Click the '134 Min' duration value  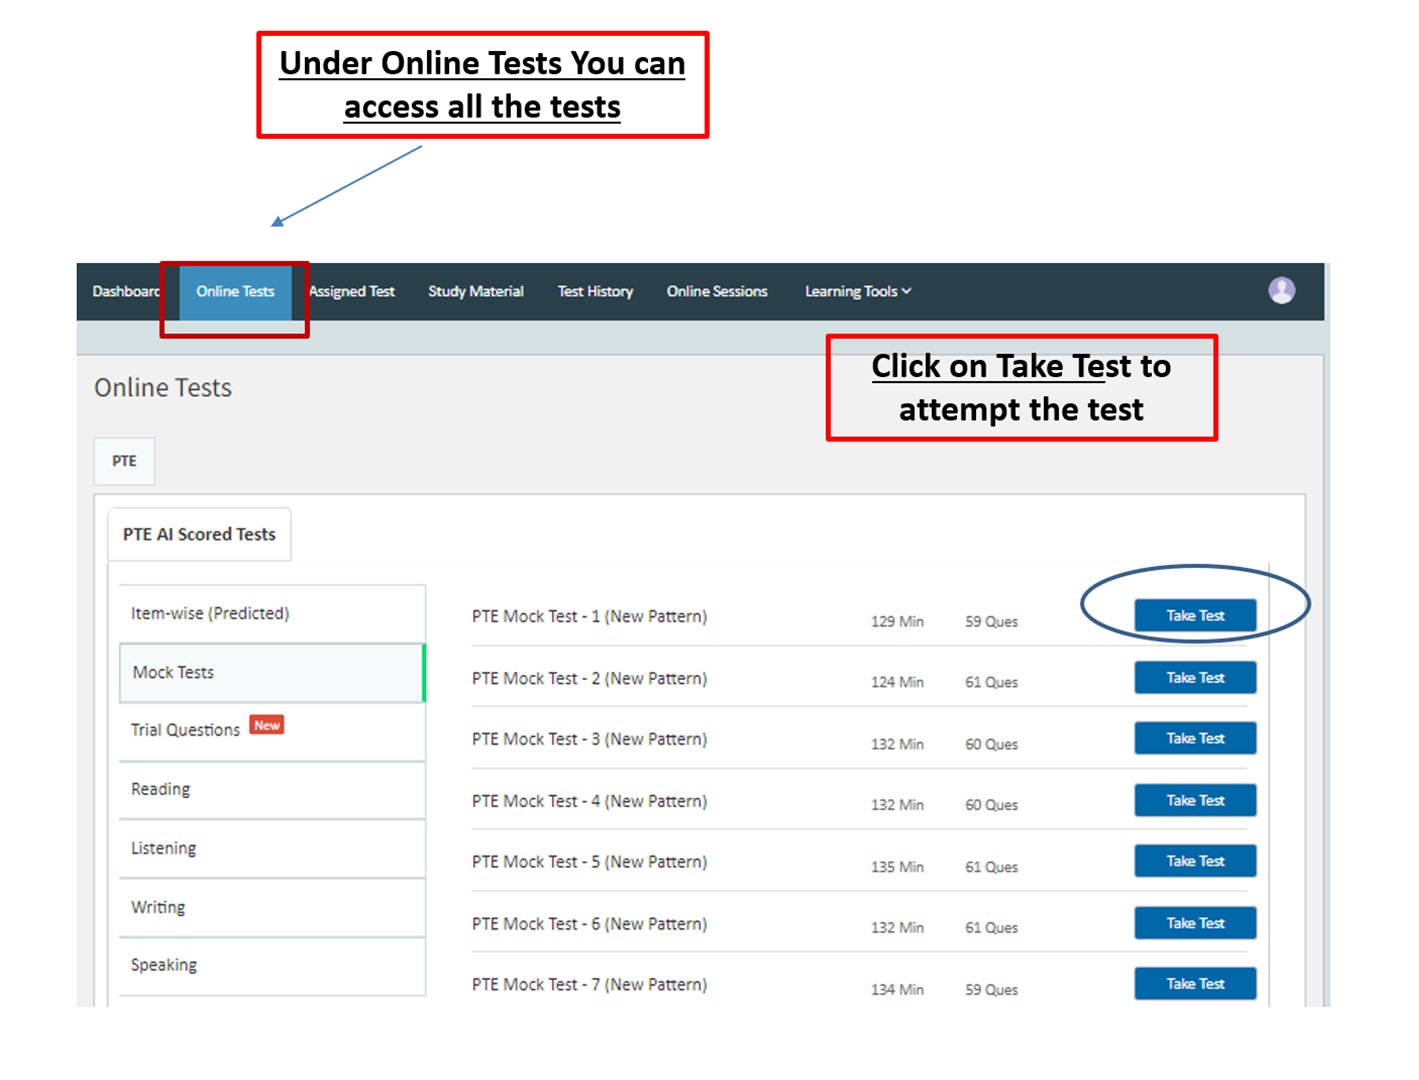(x=897, y=990)
